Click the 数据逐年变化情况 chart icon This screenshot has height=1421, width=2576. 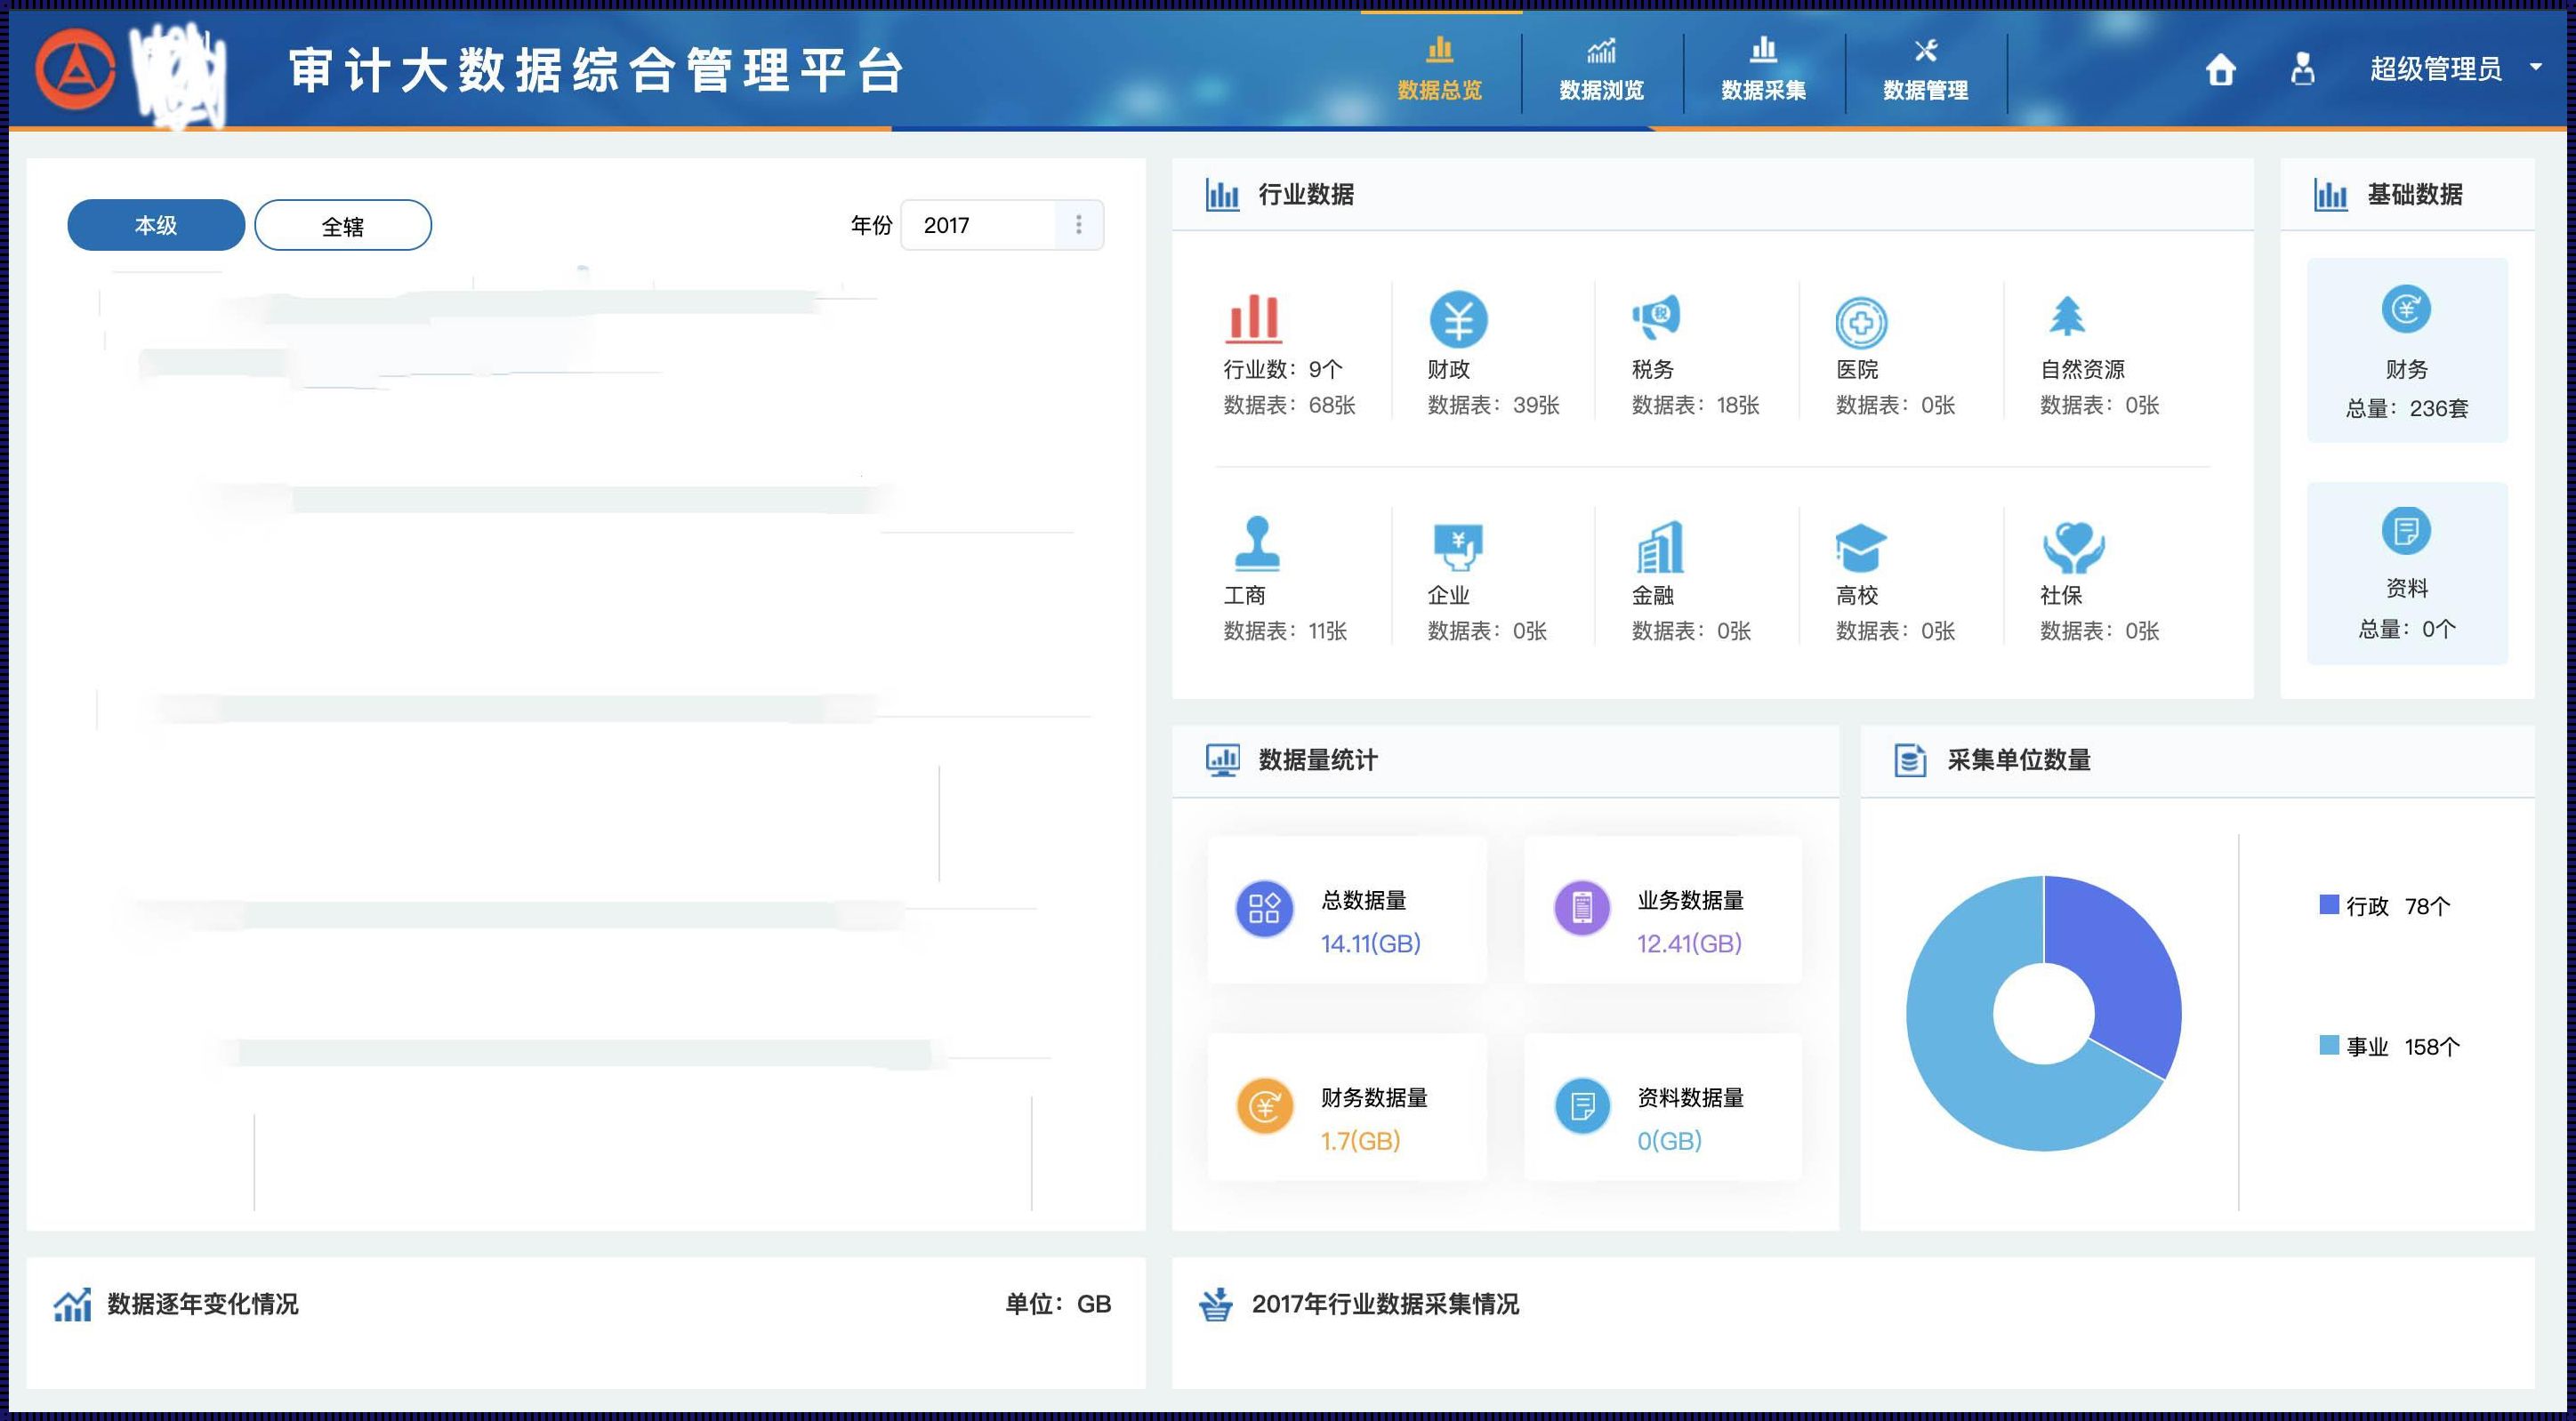point(72,1304)
